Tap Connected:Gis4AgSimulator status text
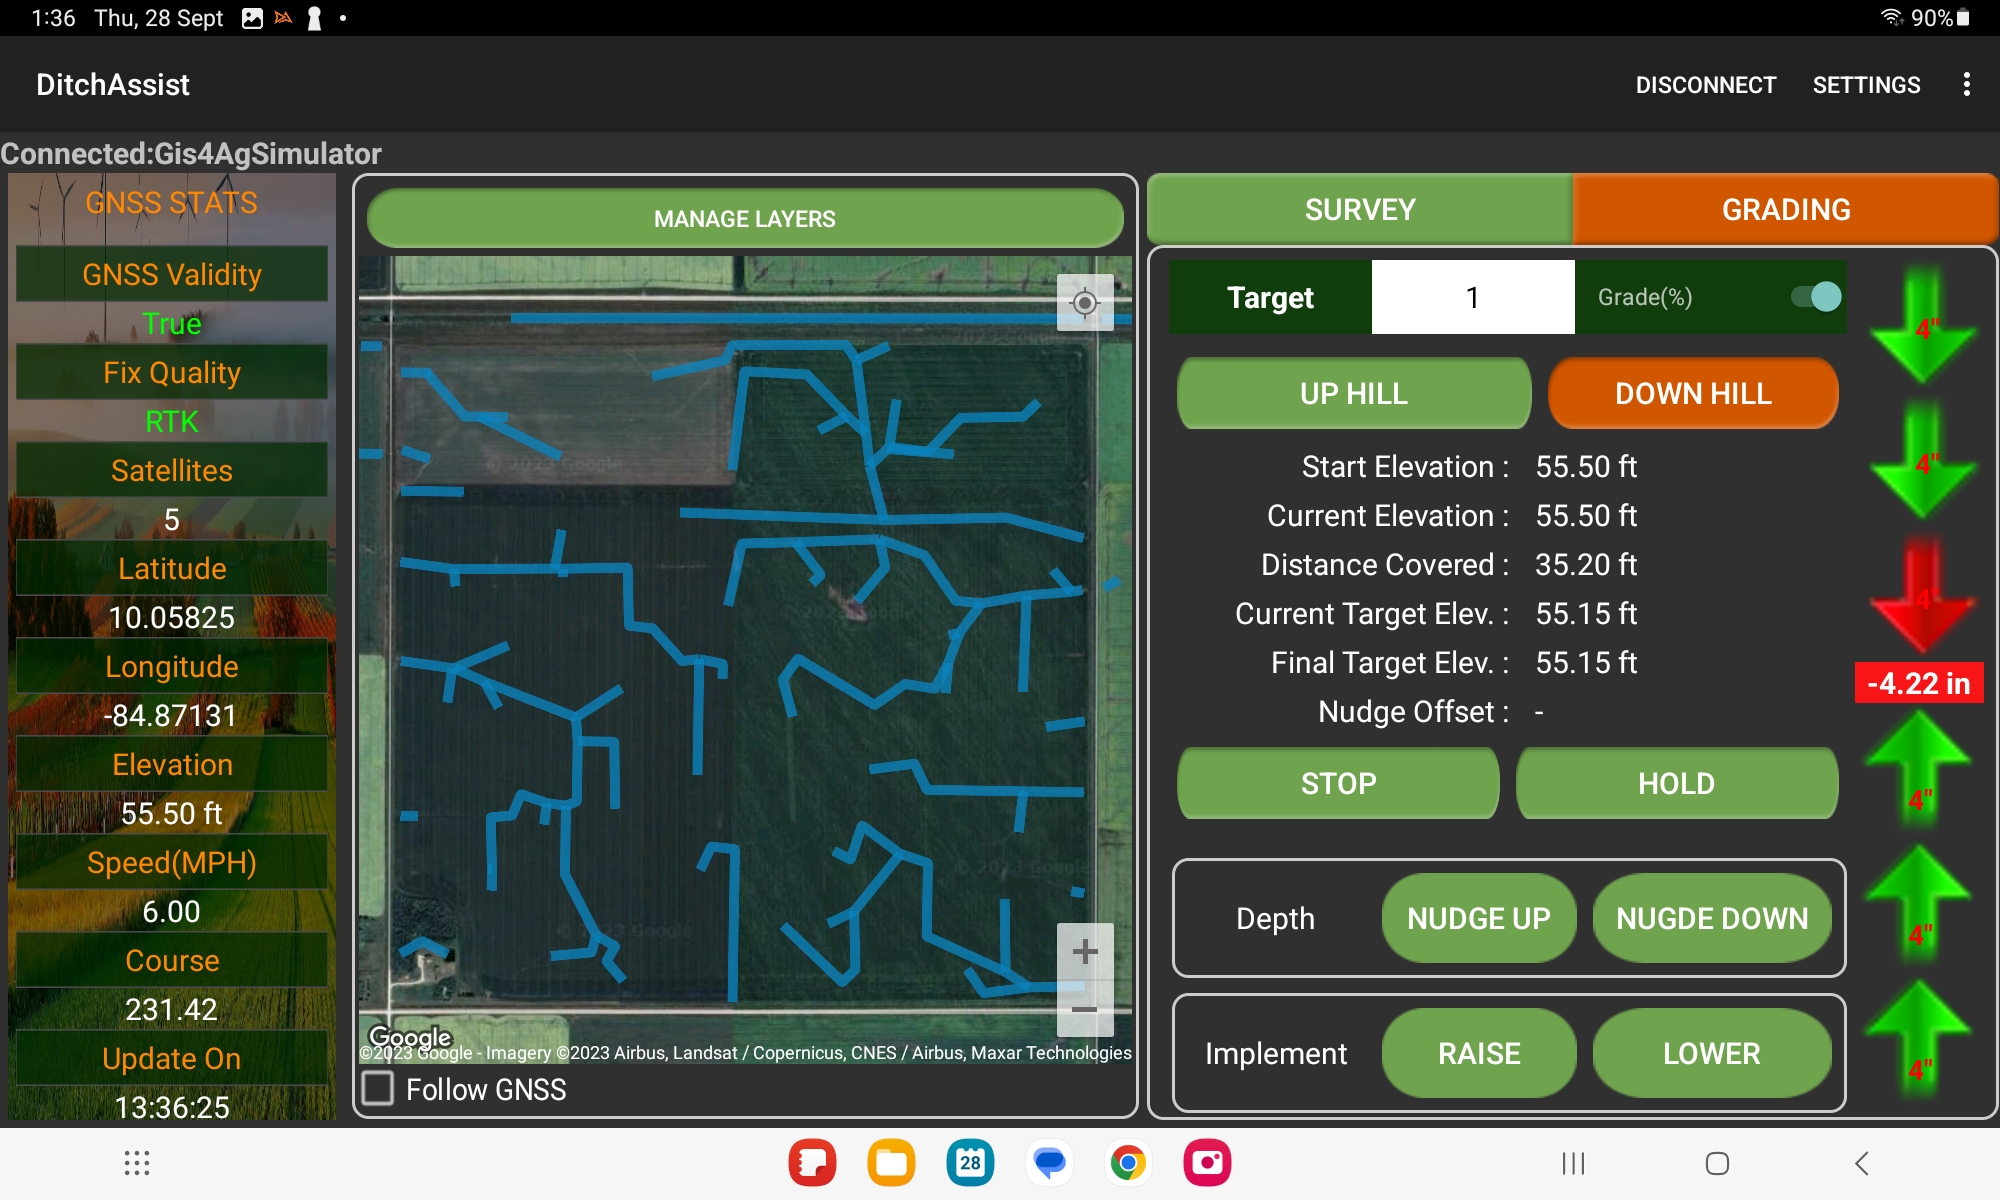Screen dimensions: 2000x1200 (x=191, y=153)
